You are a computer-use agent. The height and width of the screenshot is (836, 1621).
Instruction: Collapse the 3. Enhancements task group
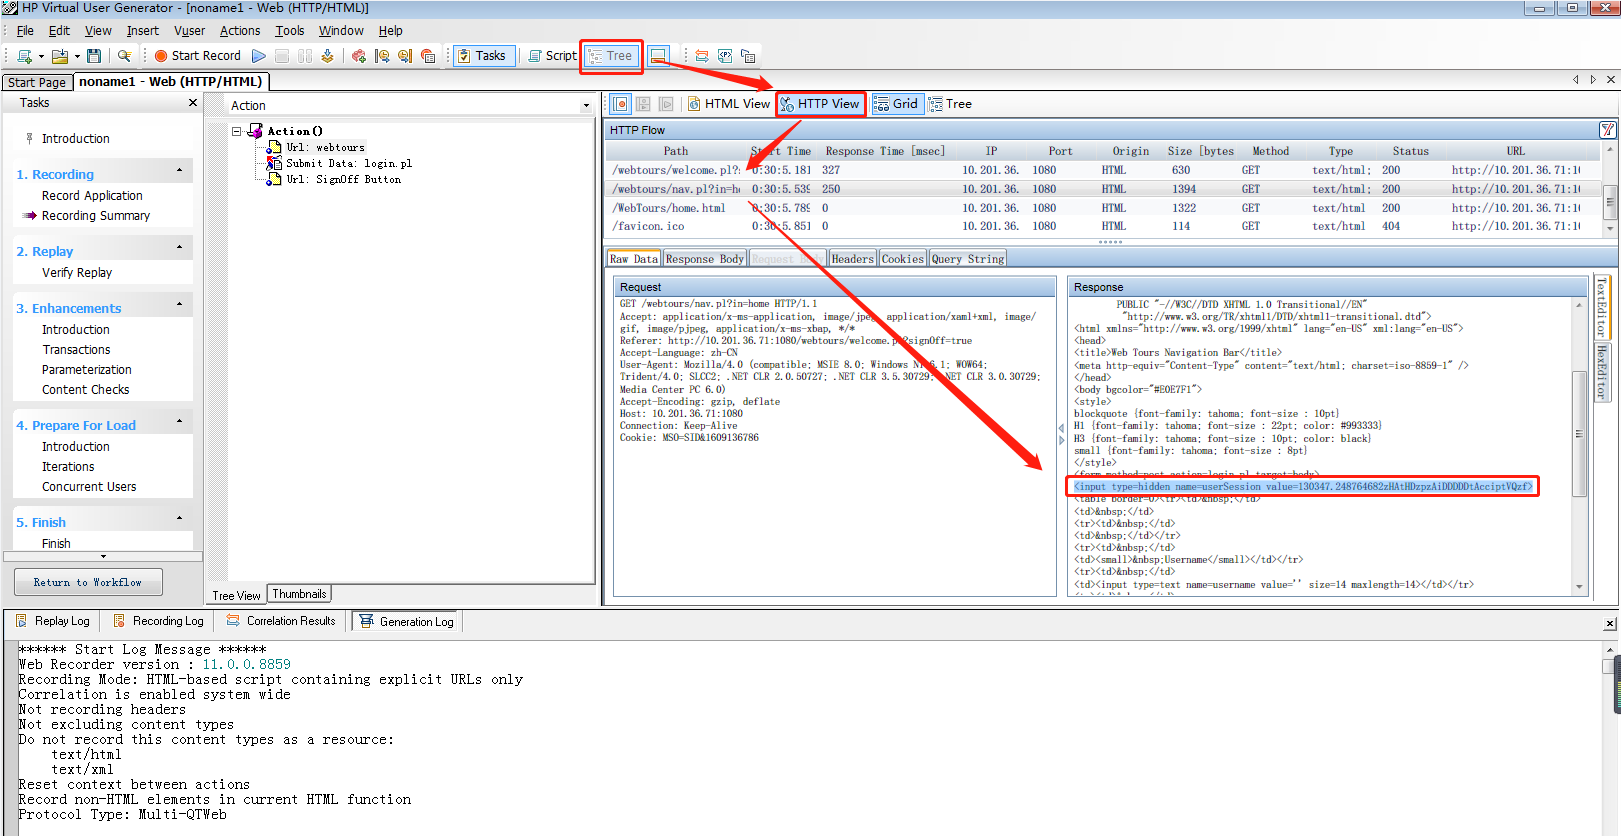click(x=180, y=305)
